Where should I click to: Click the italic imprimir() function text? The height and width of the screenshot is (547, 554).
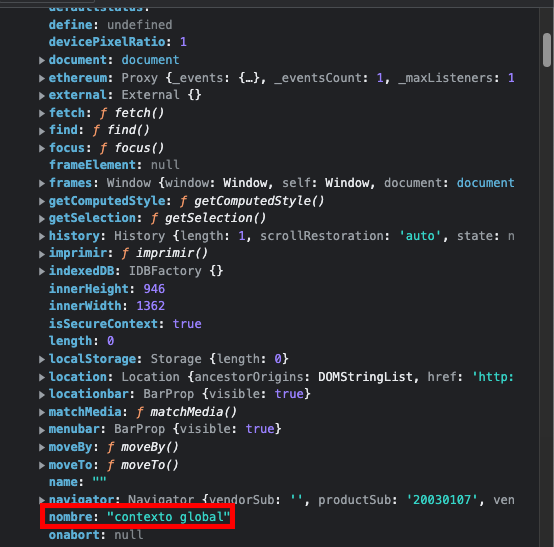(x=172, y=253)
